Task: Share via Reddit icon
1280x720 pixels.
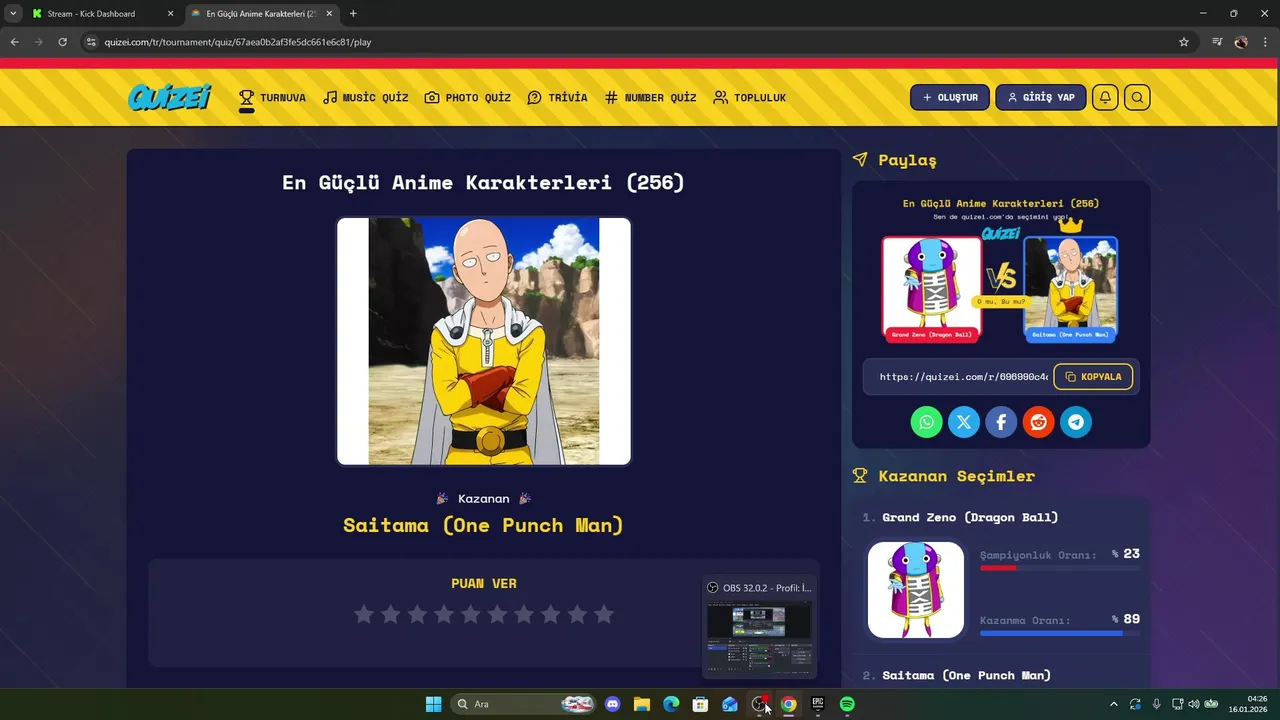Action: pyautogui.click(x=1039, y=422)
